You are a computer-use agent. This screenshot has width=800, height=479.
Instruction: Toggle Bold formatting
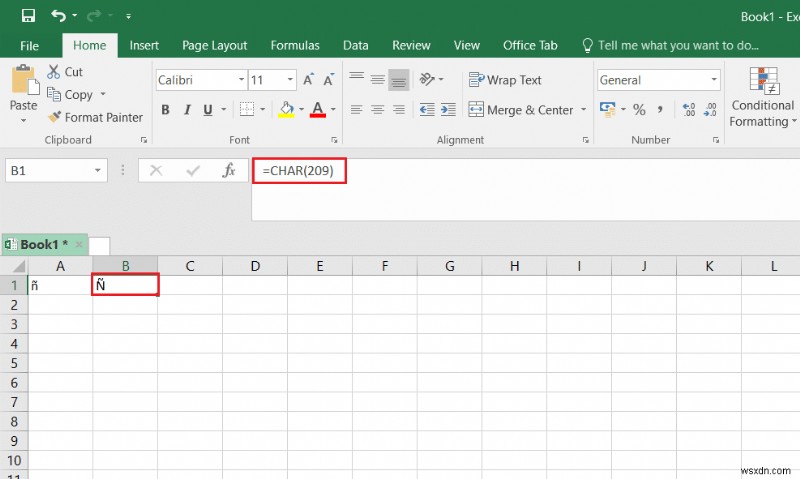click(165, 110)
